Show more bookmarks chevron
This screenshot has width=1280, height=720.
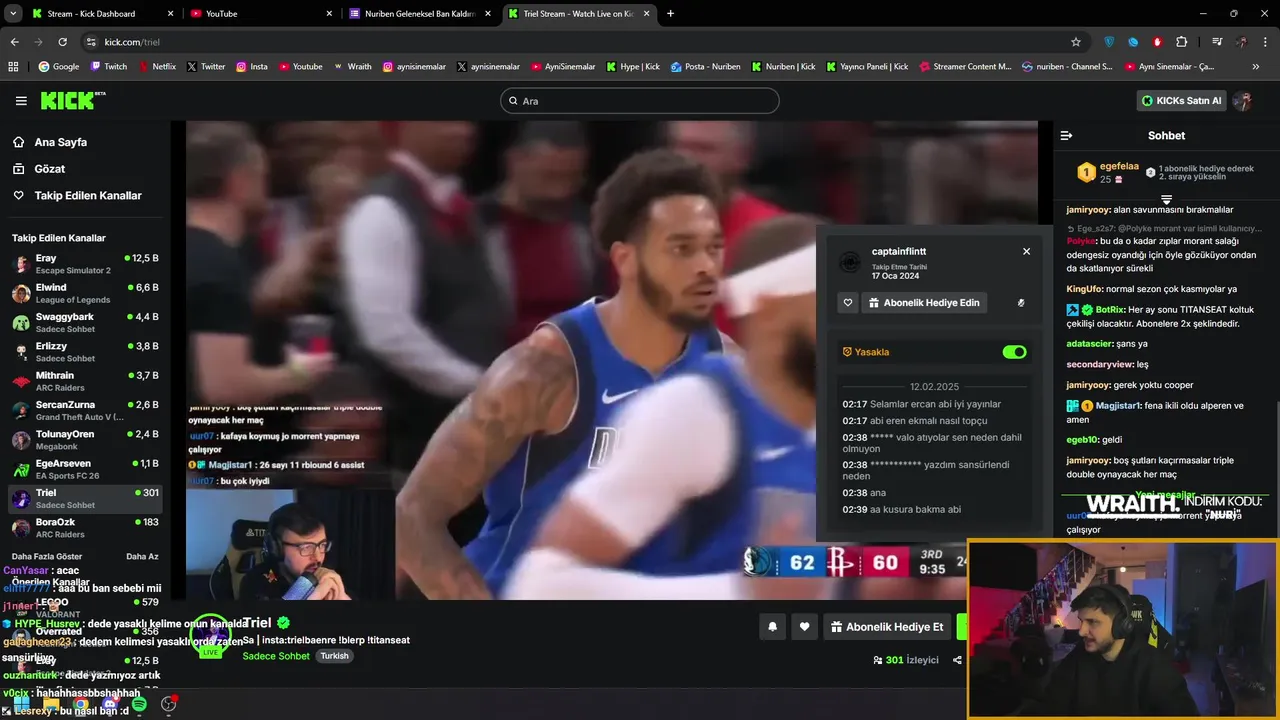point(1255,67)
